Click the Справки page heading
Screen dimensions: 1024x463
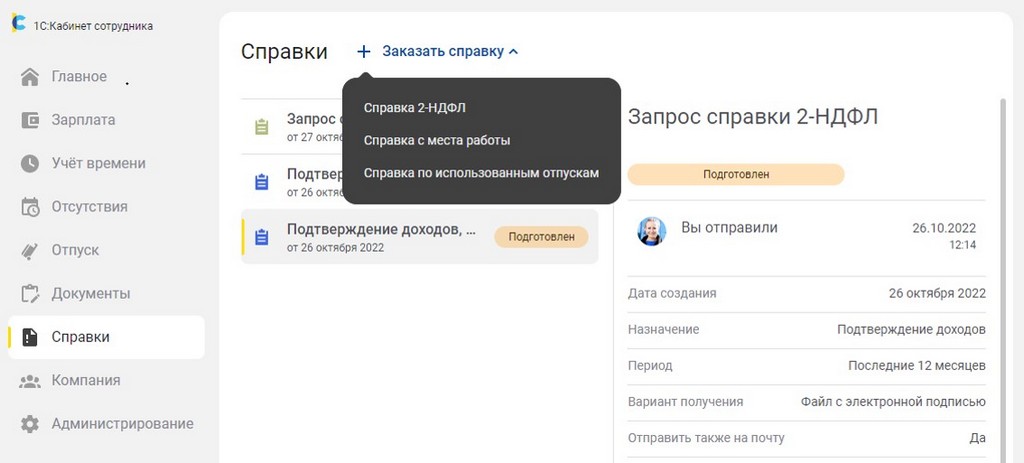click(284, 52)
